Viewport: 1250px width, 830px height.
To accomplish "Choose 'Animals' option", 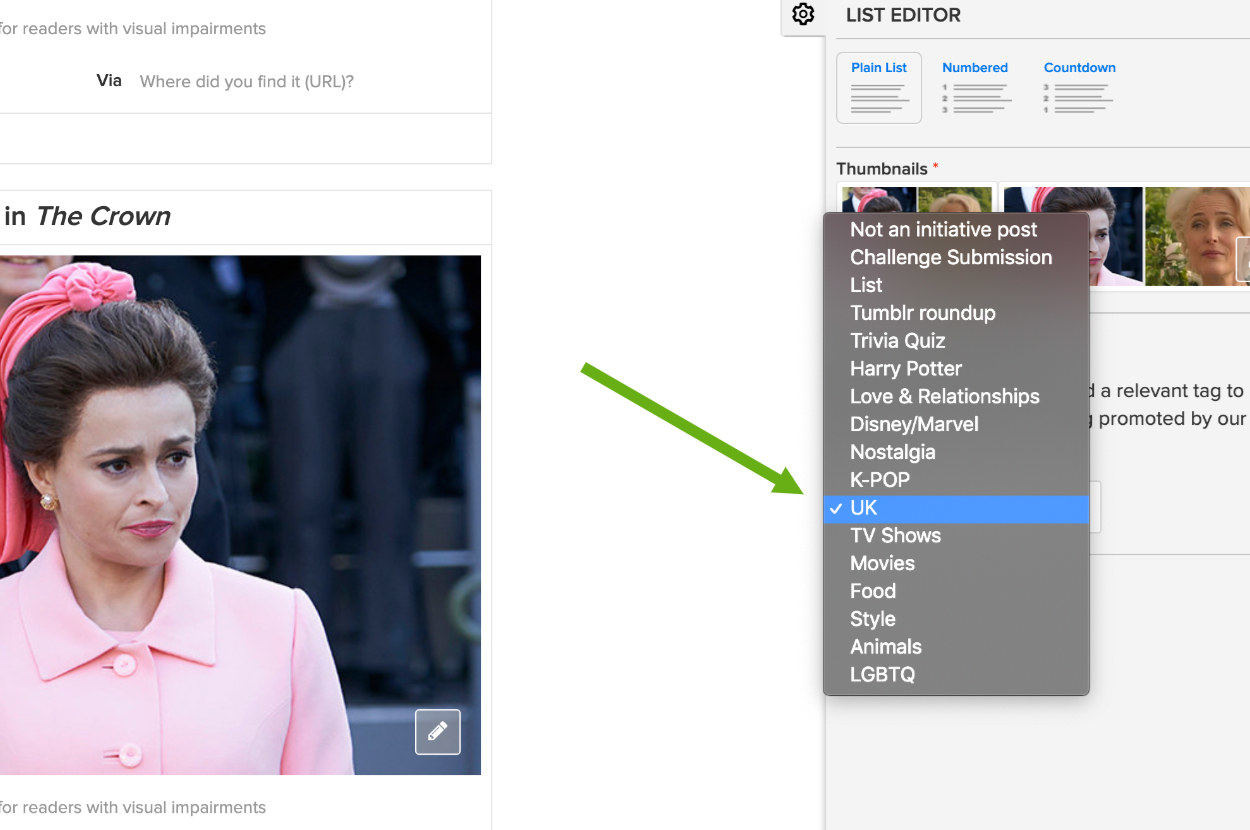I will (956, 647).
